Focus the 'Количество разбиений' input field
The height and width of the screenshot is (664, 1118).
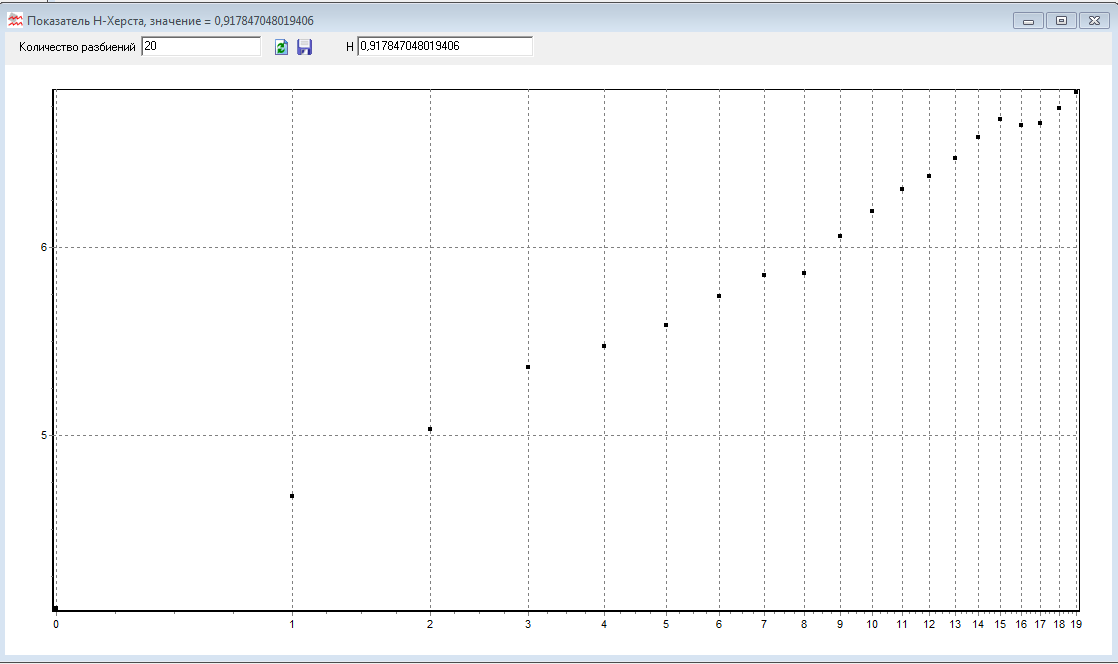(x=200, y=46)
